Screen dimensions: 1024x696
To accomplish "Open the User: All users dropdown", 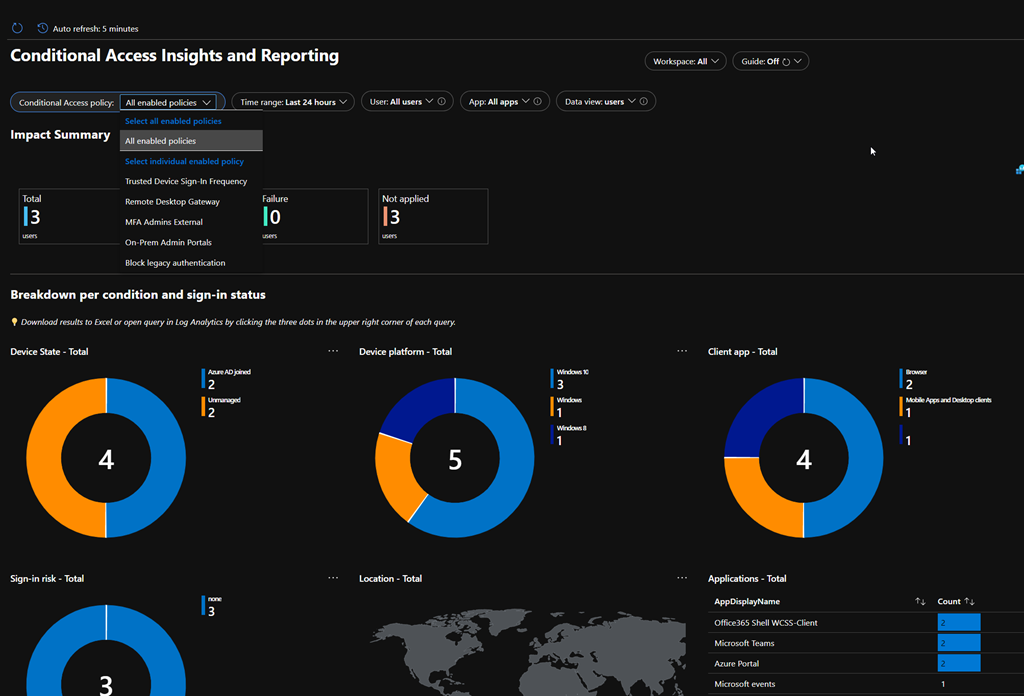I will (x=407, y=101).
